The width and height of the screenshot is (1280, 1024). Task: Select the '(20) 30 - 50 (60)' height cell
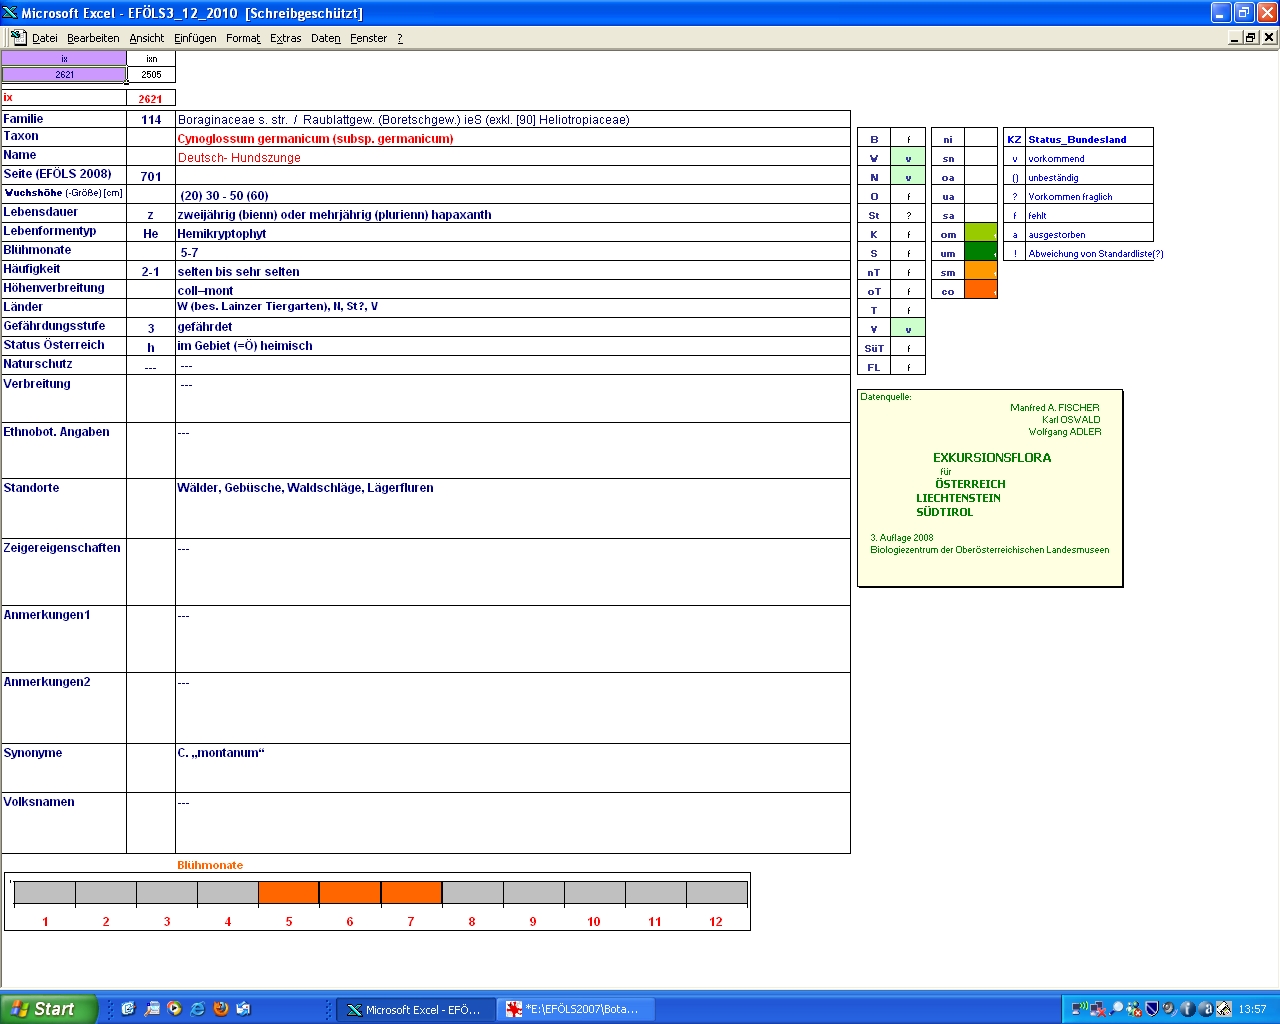click(x=513, y=195)
